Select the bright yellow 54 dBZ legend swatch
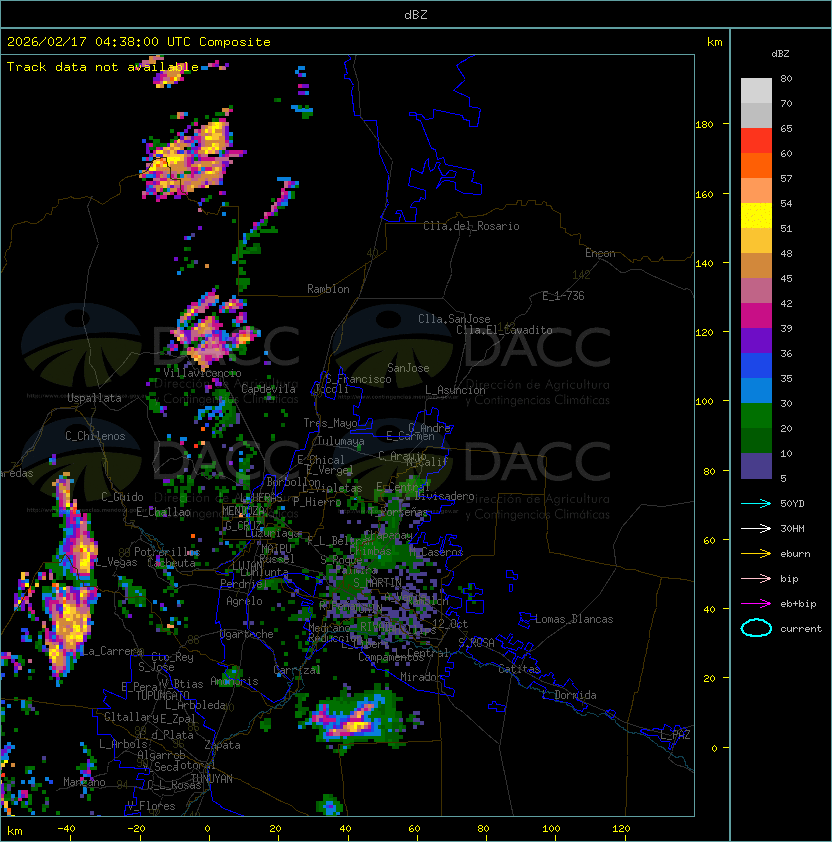 point(756,216)
